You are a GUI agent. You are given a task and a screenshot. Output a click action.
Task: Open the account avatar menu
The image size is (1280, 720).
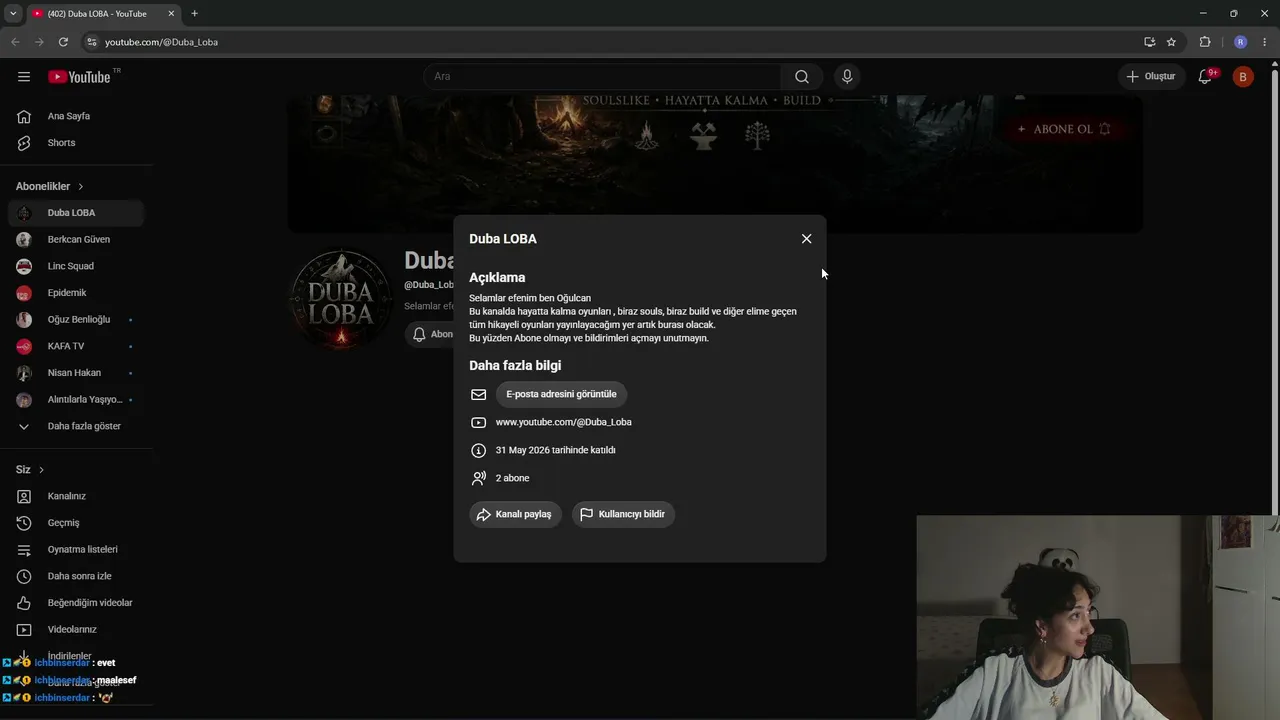click(x=1243, y=77)
